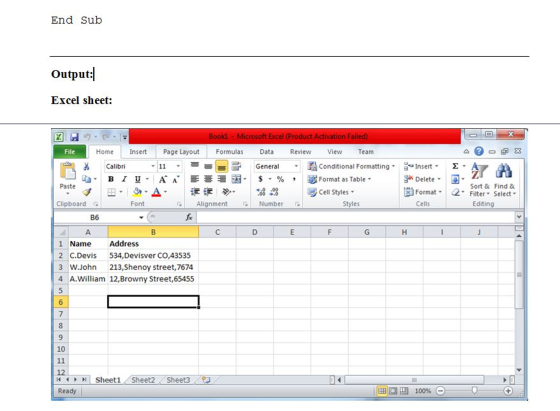The image size is (560, 411).
Task: Click the Increase Decimal icon
Action: point(261,192)
